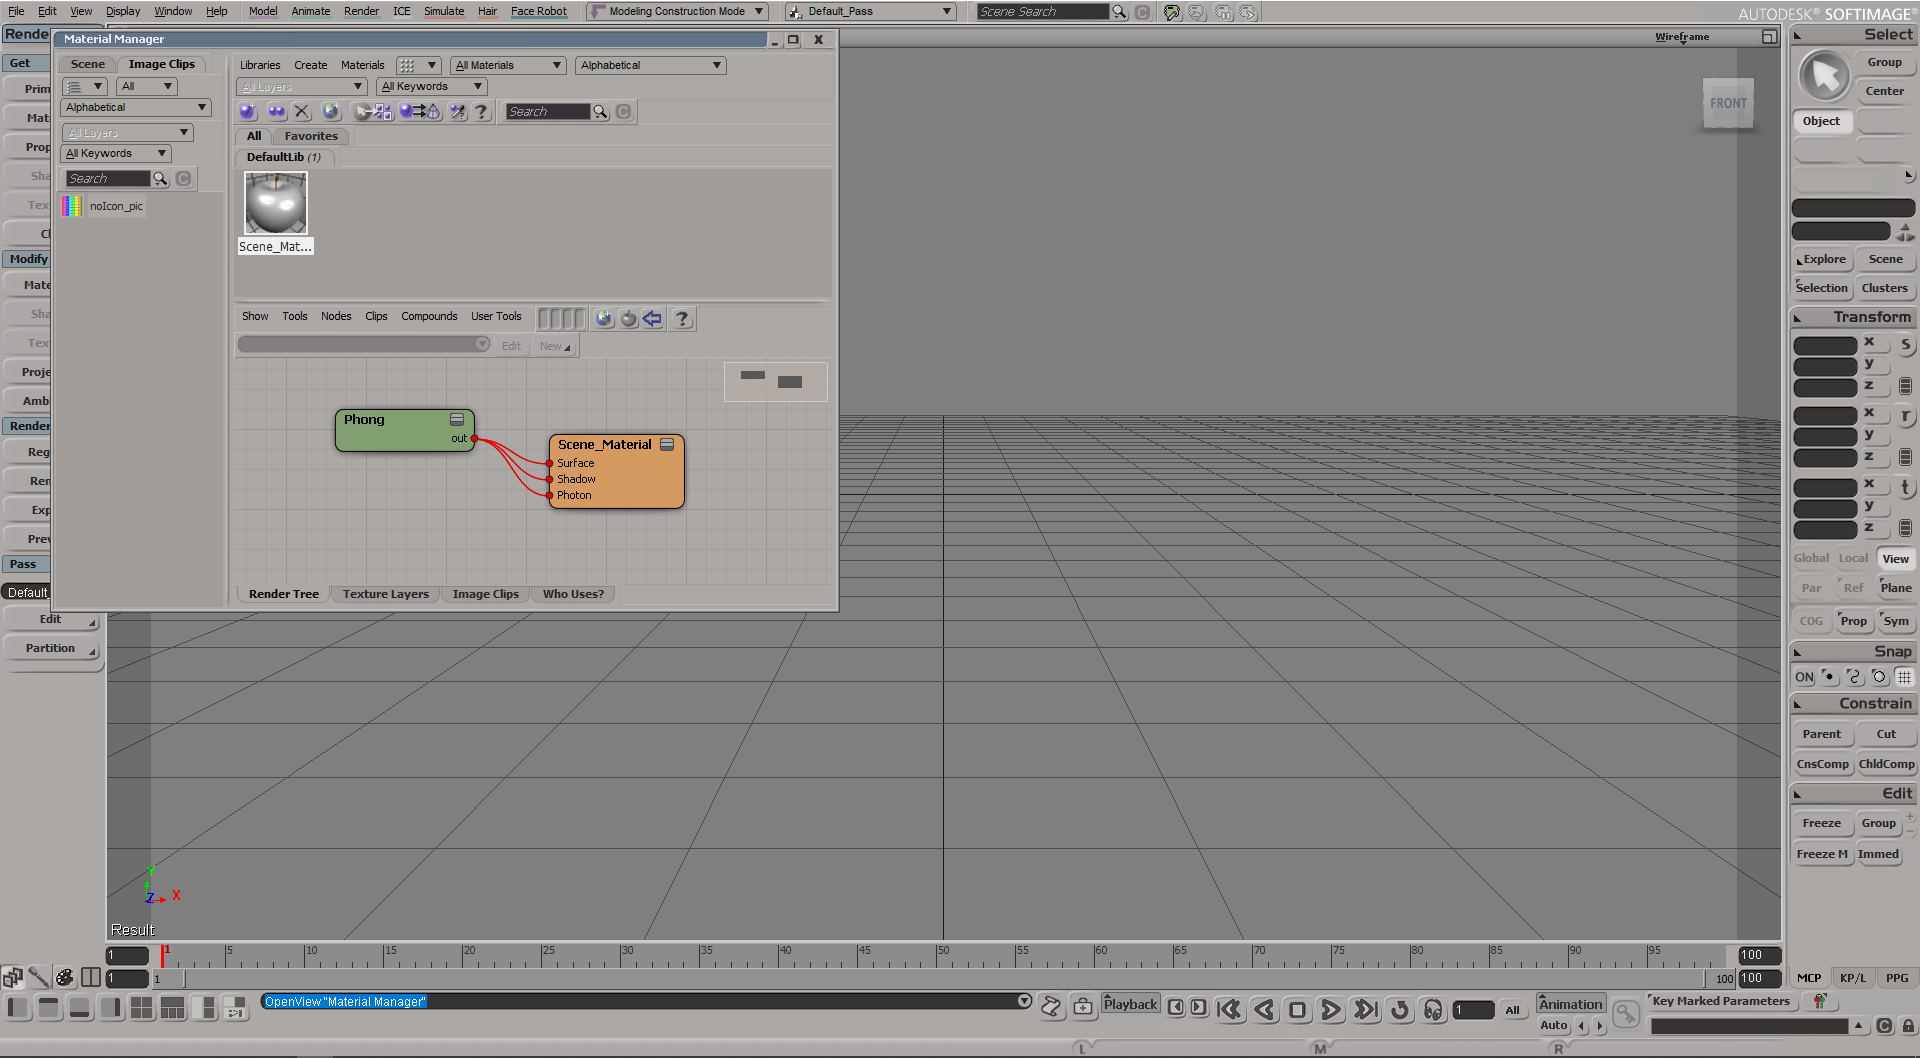Screen dimensions: 1920x1058
Task: Click the large Select arrow tool icon
Action: 1825,76
